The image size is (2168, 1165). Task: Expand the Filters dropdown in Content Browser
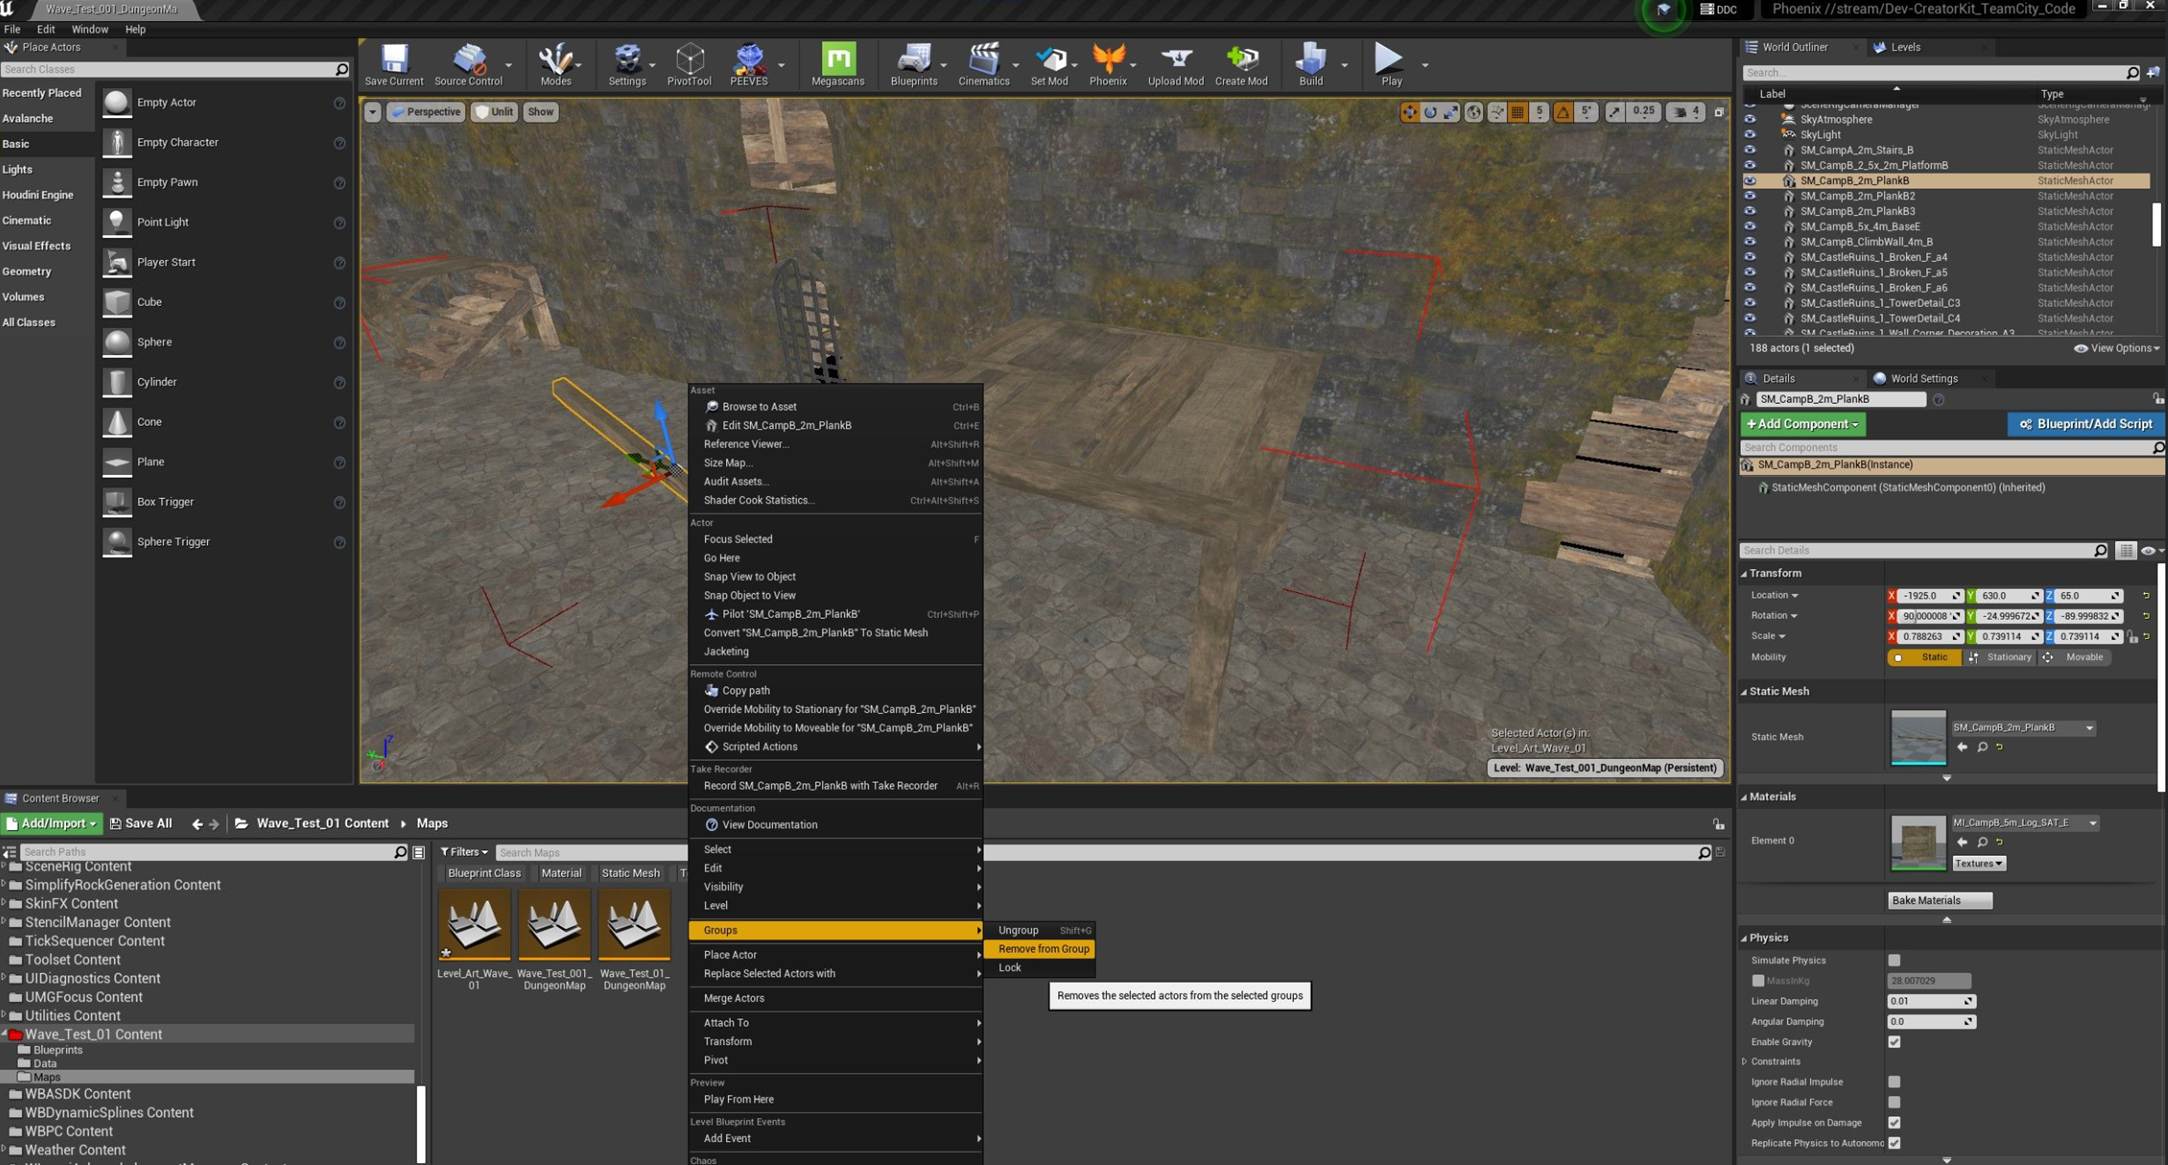click(x=464, y=852)
